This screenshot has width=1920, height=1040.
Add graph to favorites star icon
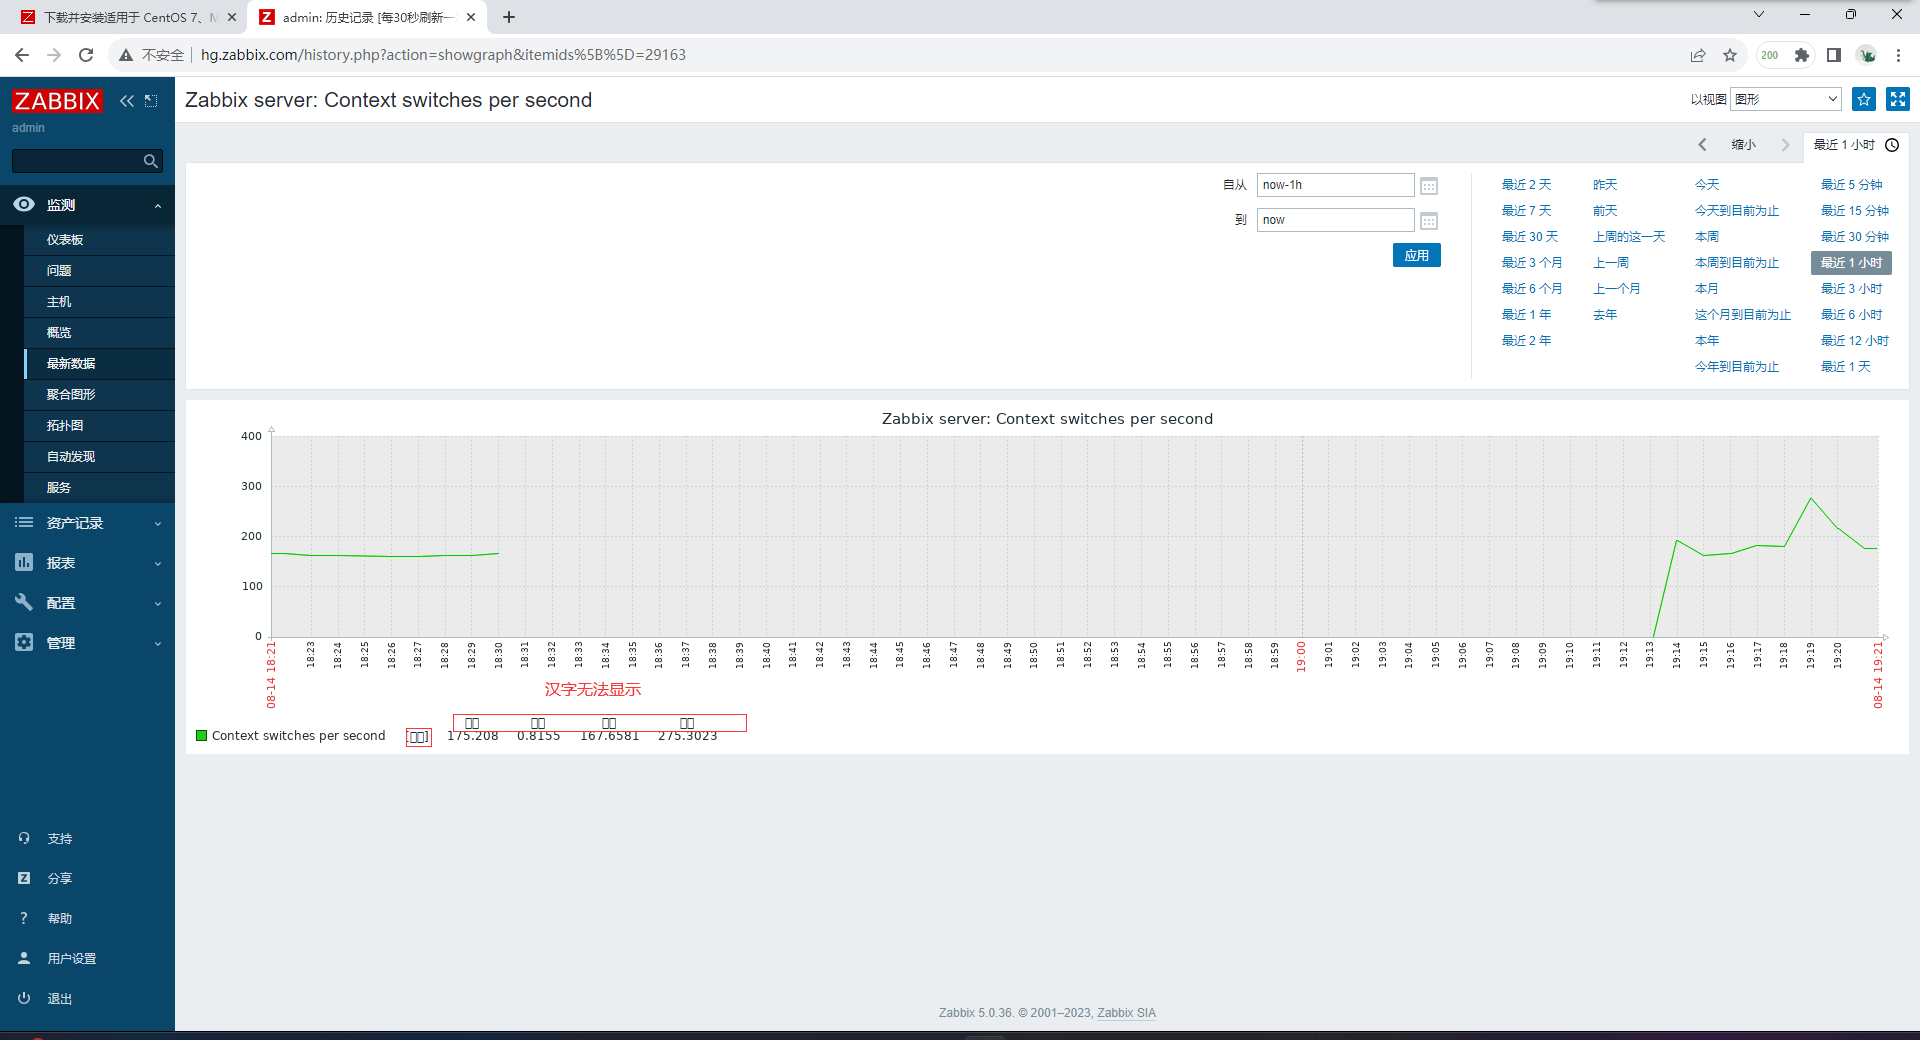(1864, 99)
